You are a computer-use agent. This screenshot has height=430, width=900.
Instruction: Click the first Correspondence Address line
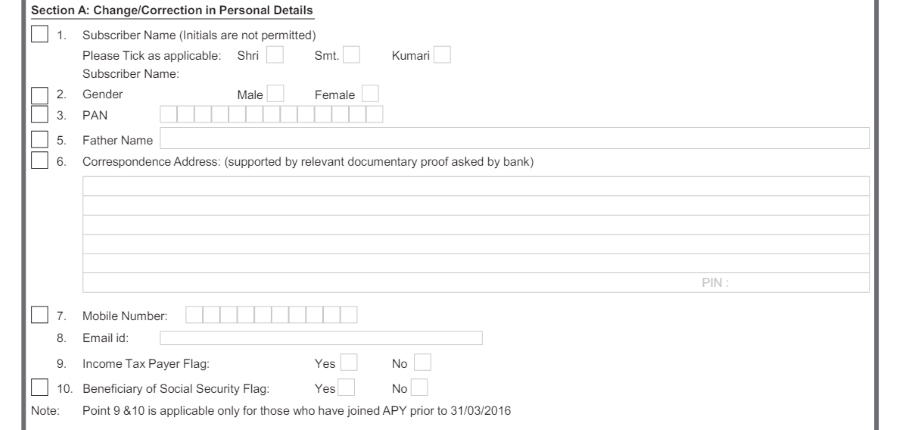(476, 186)
